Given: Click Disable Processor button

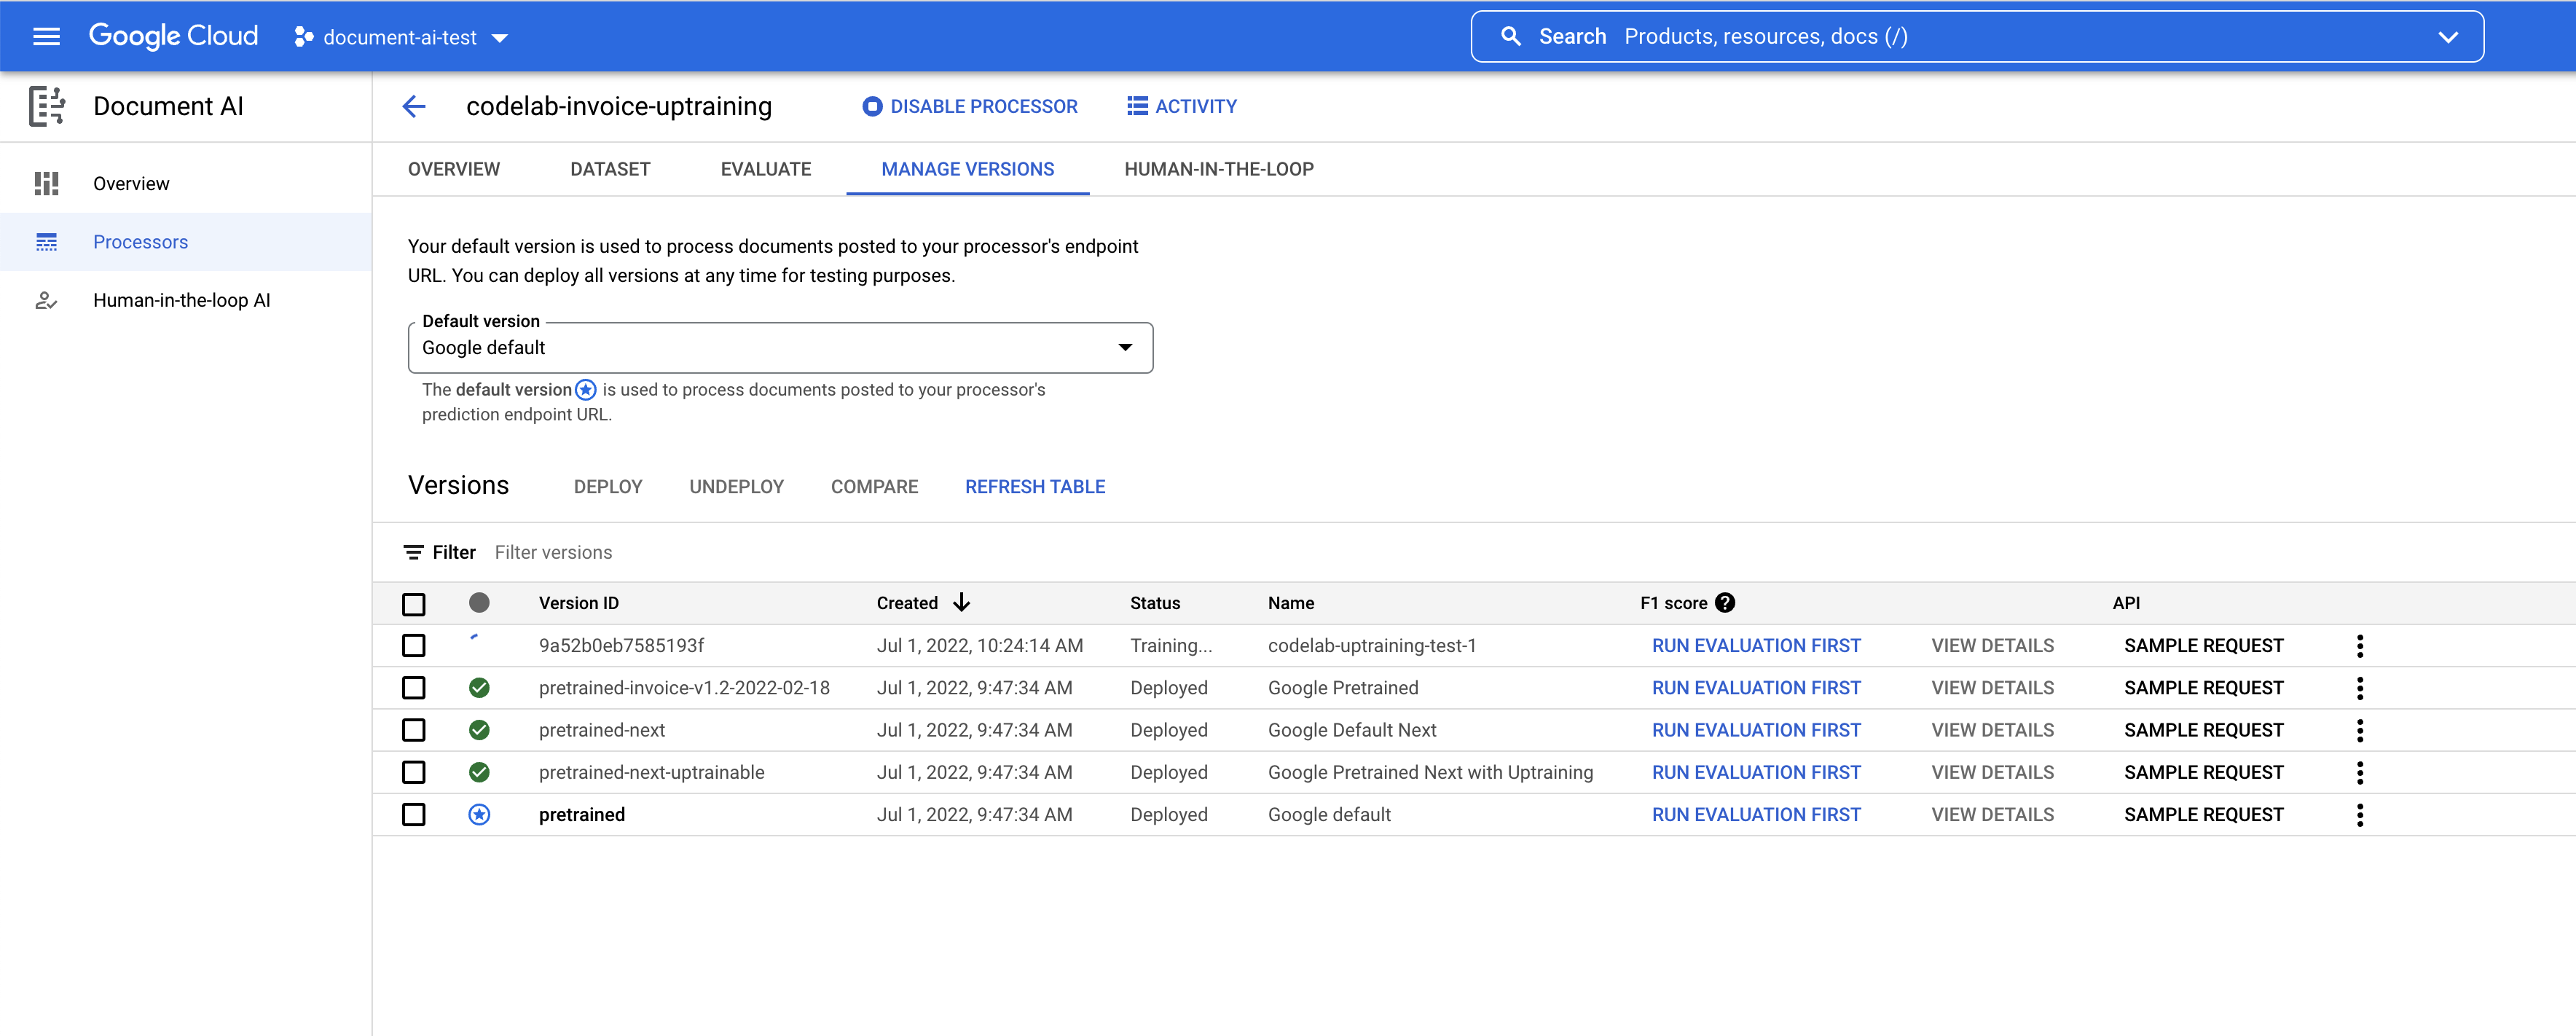Looking at the screenshot, I should (x=970, y=107).
